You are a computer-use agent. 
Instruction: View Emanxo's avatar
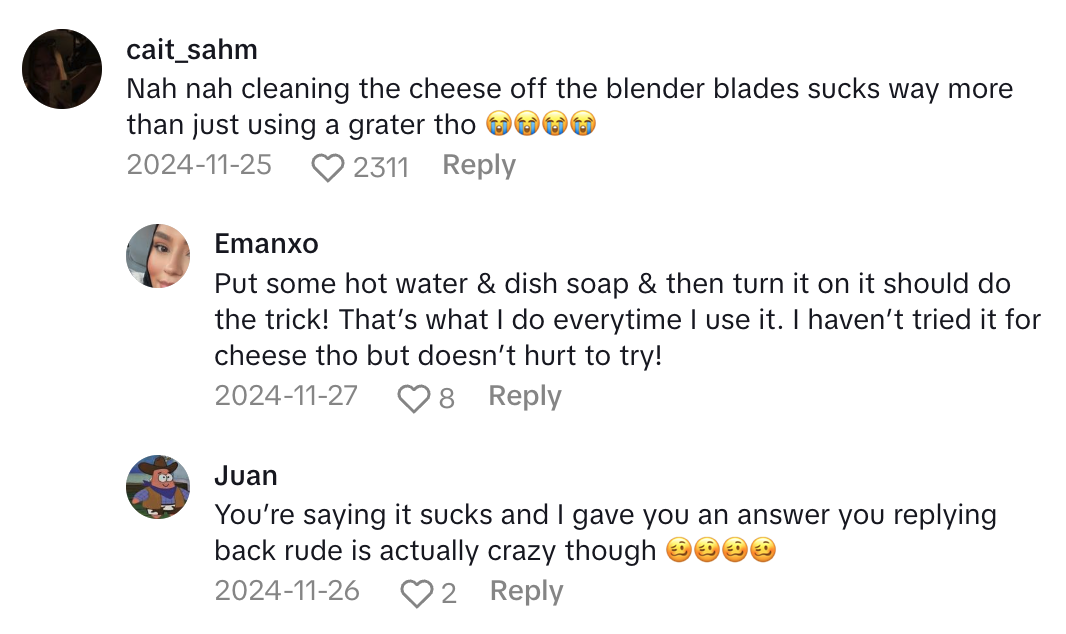[x=157, y=255]
